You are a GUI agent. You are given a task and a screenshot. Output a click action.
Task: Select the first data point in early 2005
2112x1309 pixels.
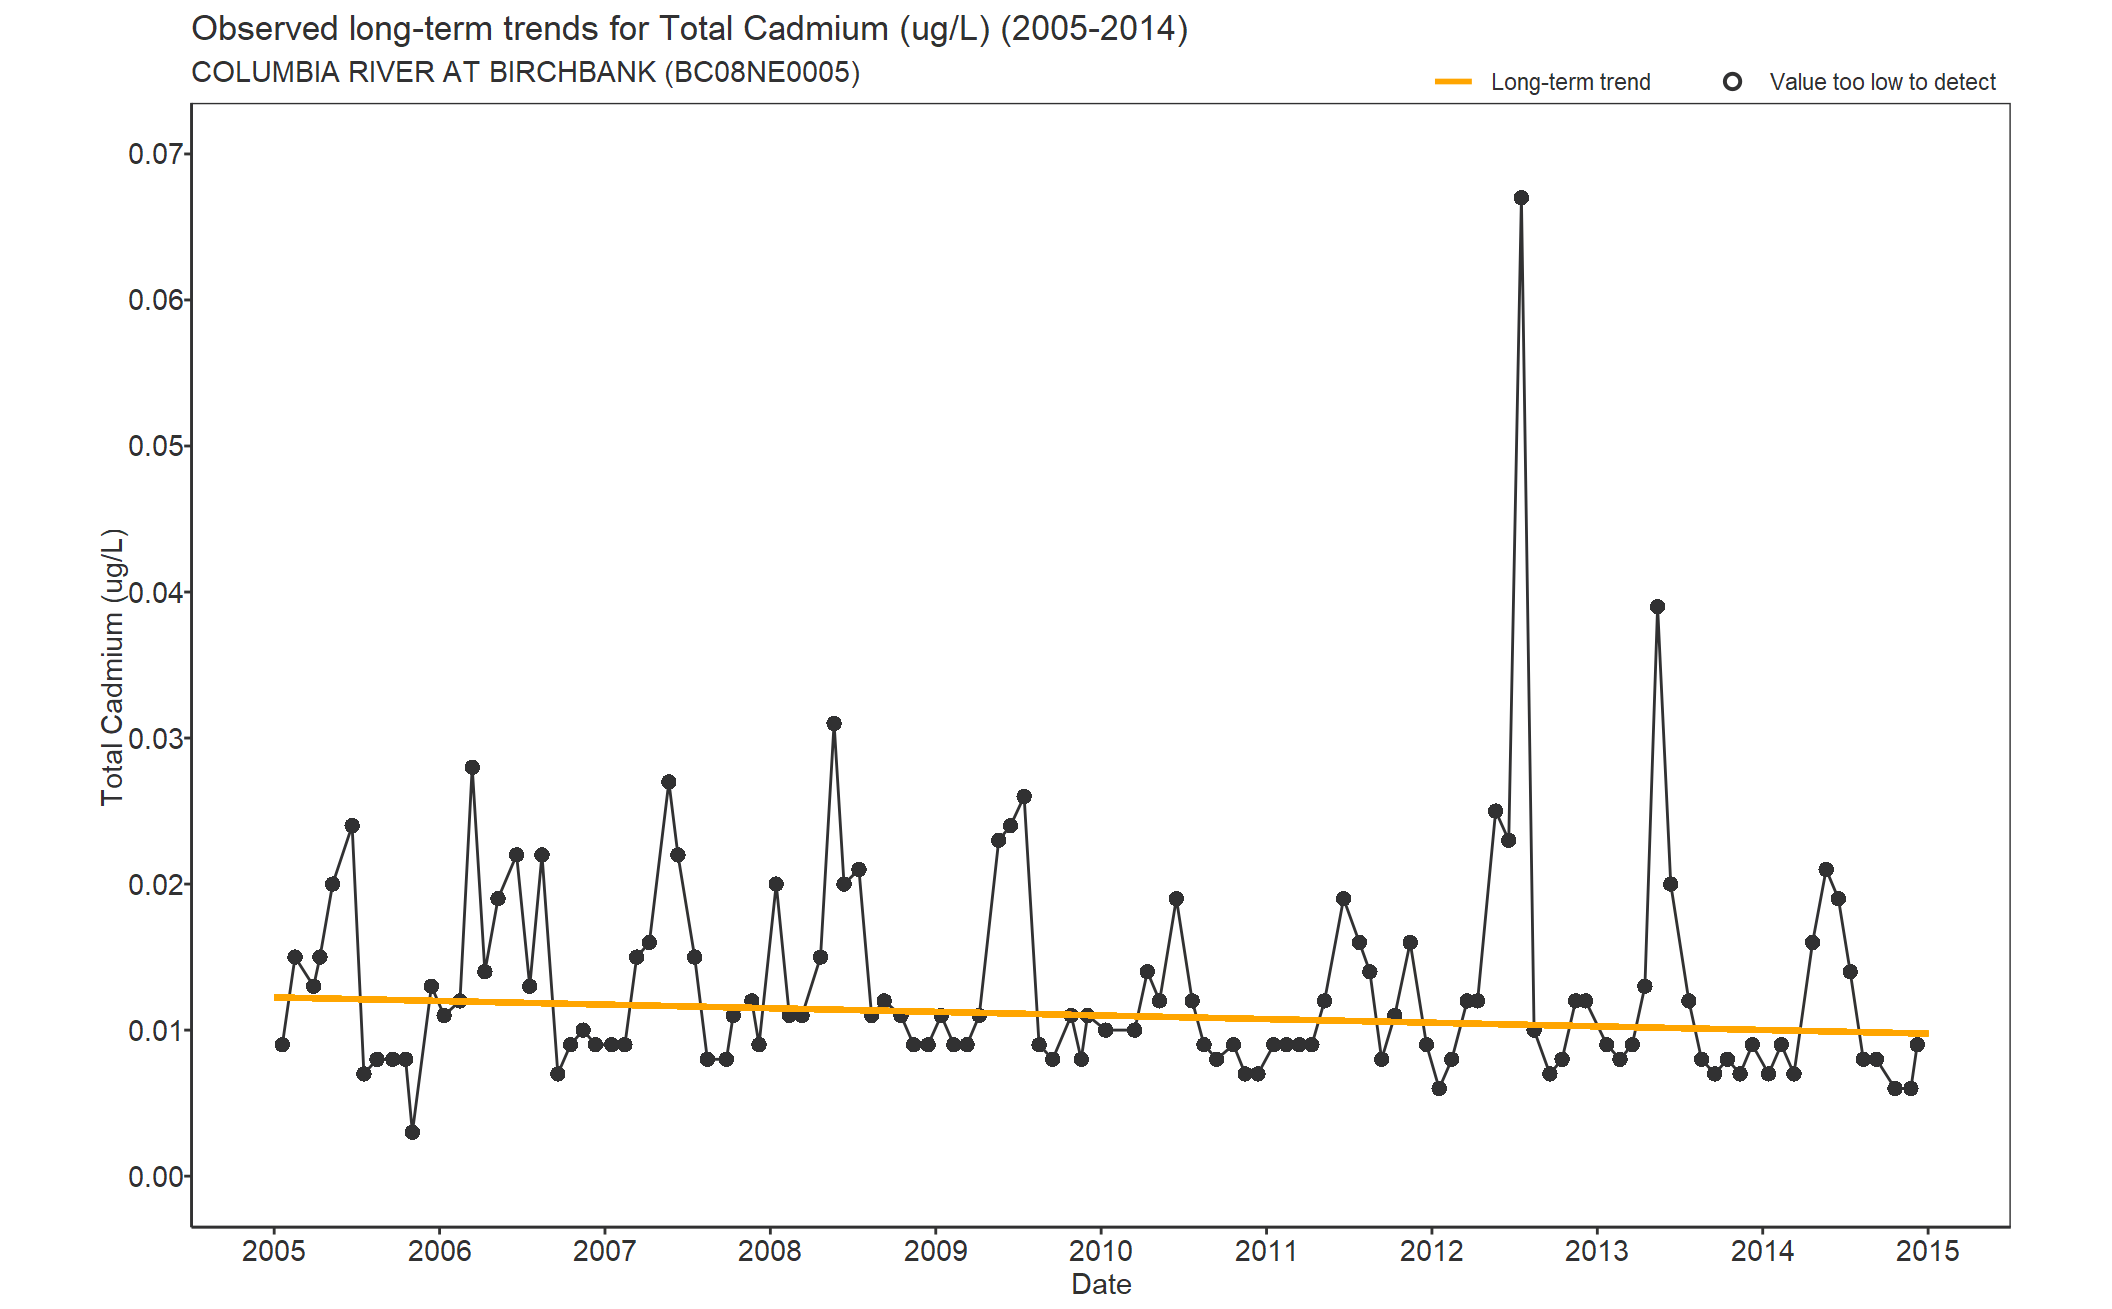282,1045
